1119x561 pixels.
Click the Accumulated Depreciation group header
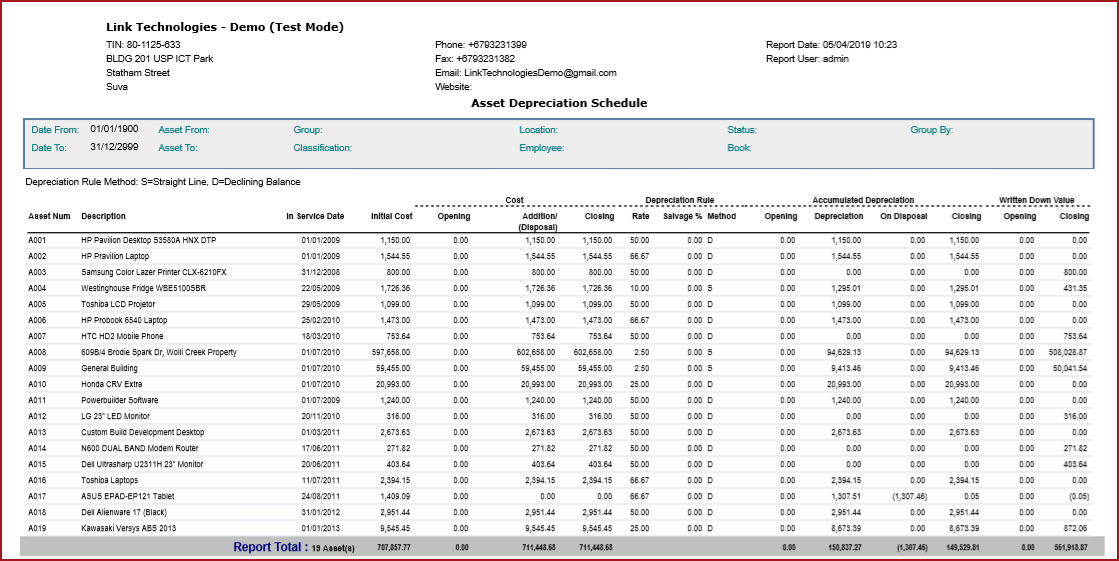coord(864,201)
